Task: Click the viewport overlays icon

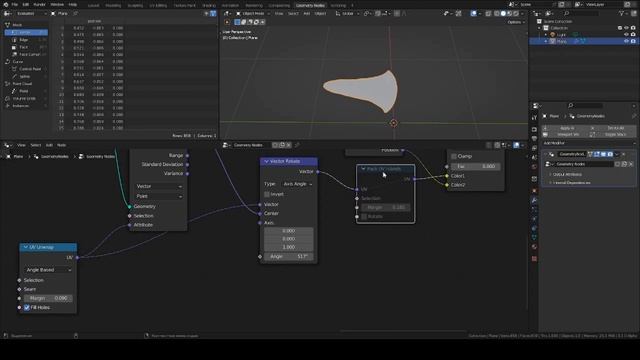Action: click(x=473, y=13)
